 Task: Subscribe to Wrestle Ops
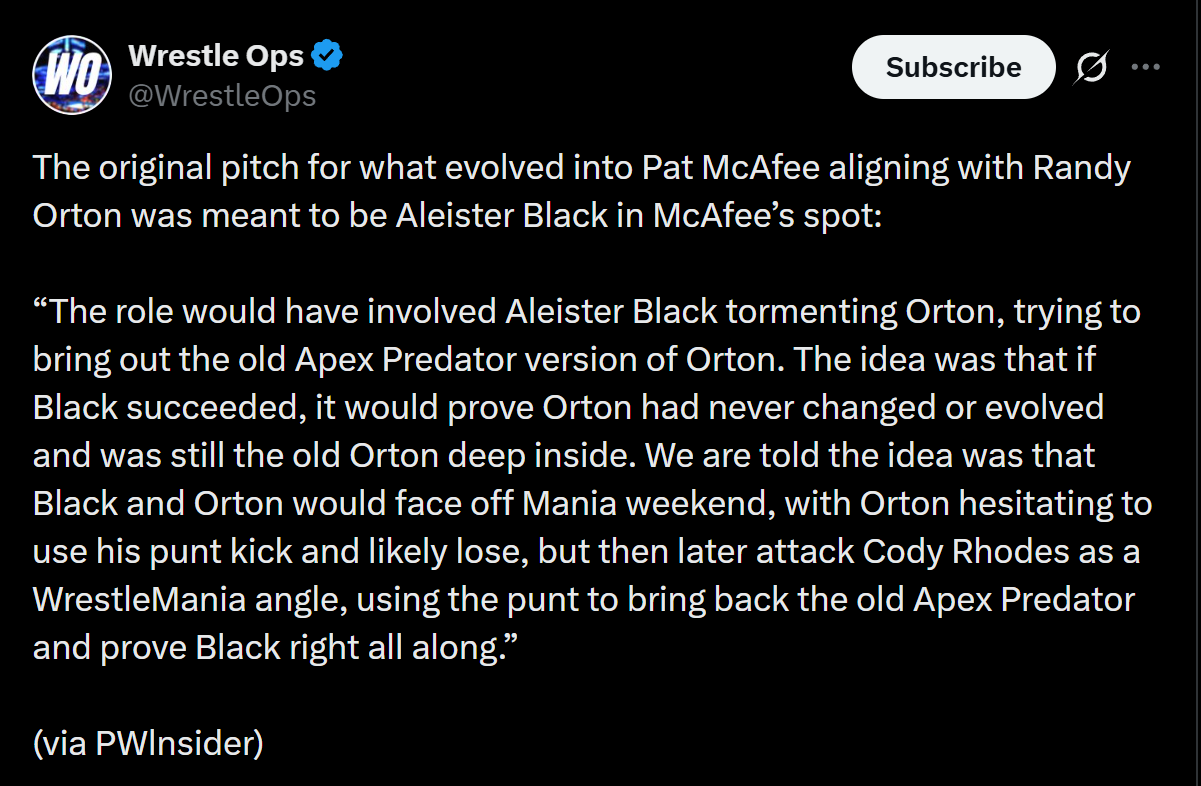(x=953, y=67)
